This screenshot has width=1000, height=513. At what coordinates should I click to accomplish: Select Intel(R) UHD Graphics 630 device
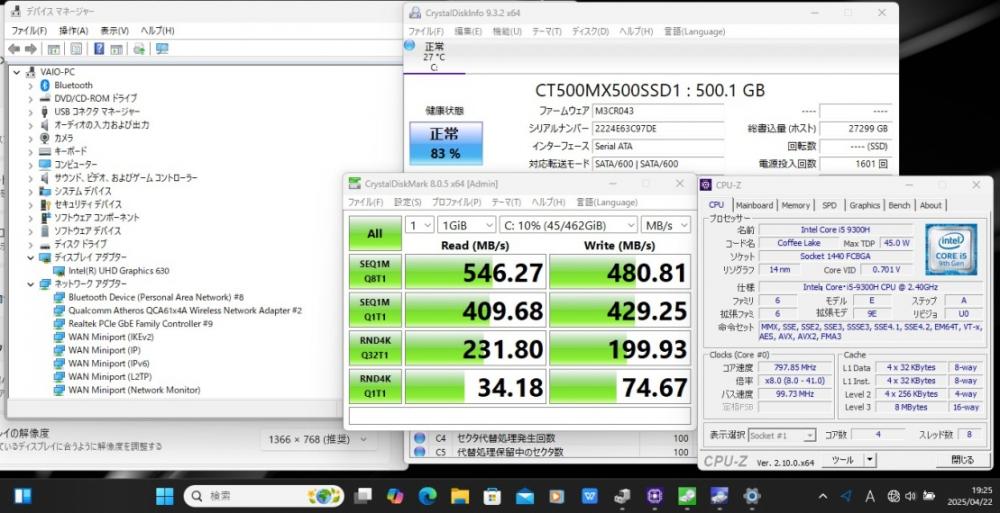tap(119, 271)
